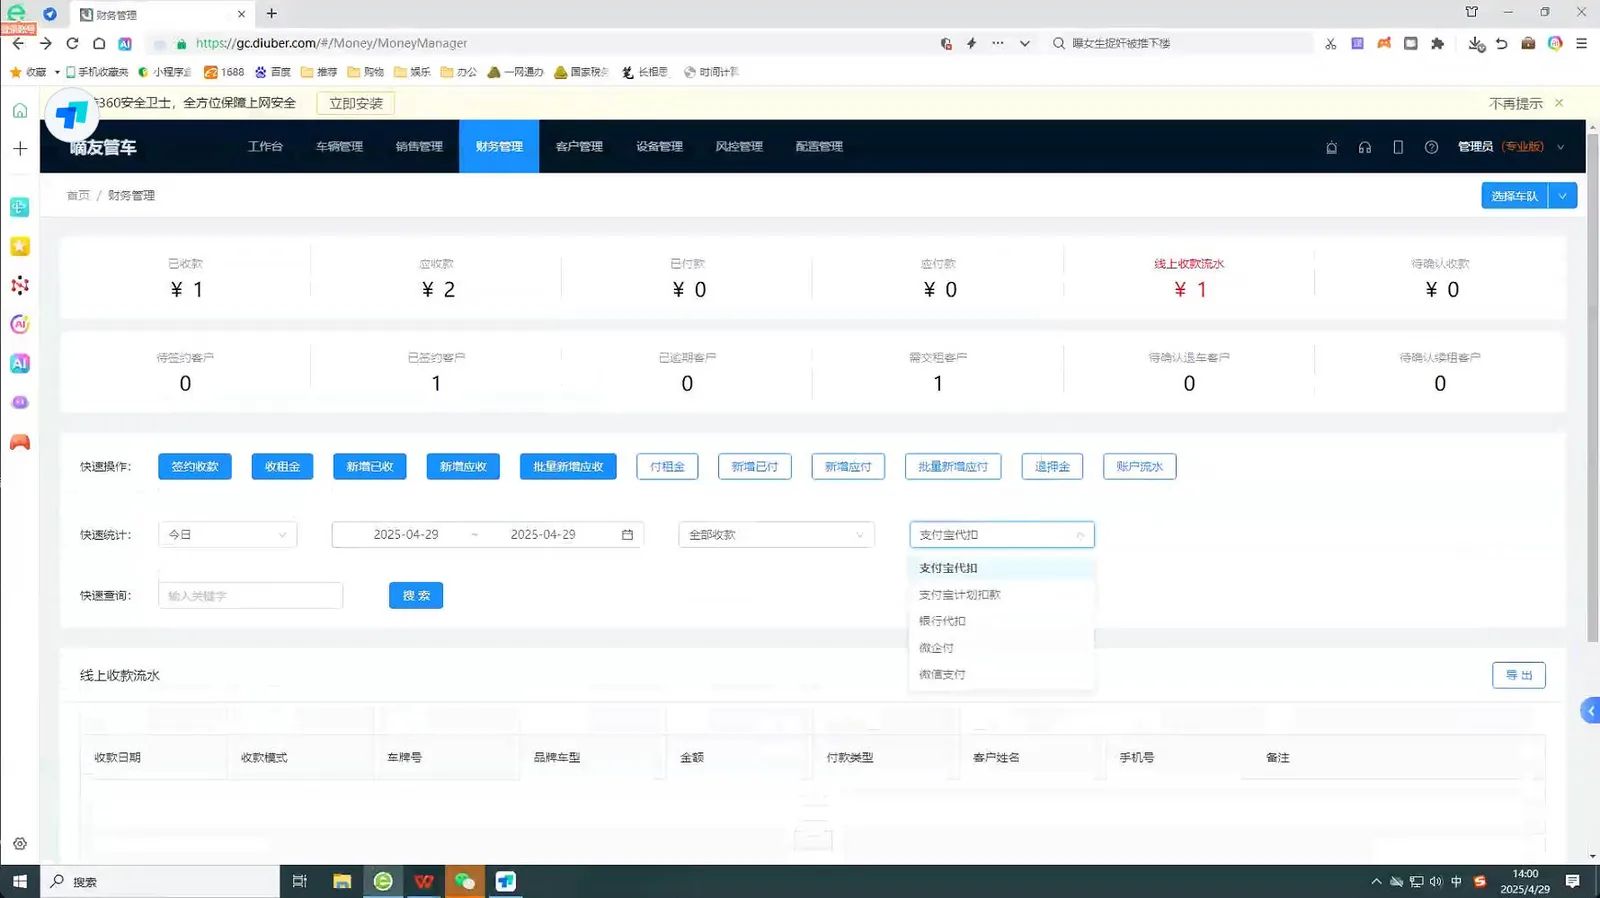Click the 立即安装 button in banner
Viewport: 1600px width, 898px height.
356,103
